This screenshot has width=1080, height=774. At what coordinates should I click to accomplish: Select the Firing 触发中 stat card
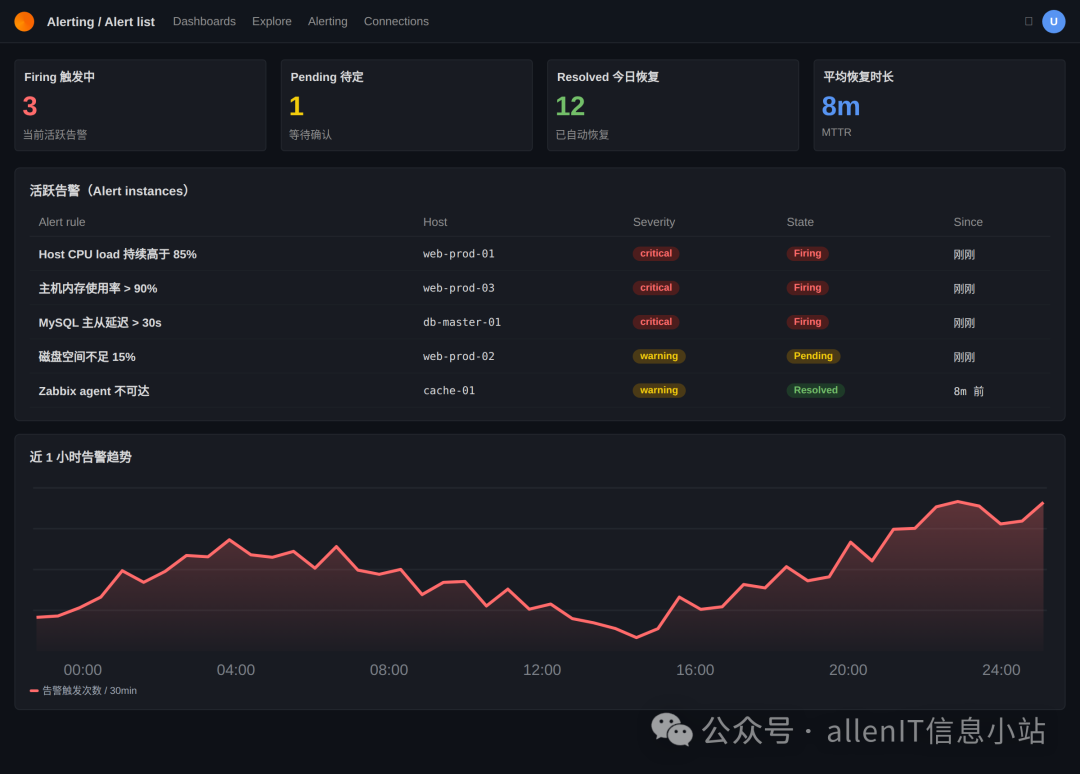pos(141,105)
